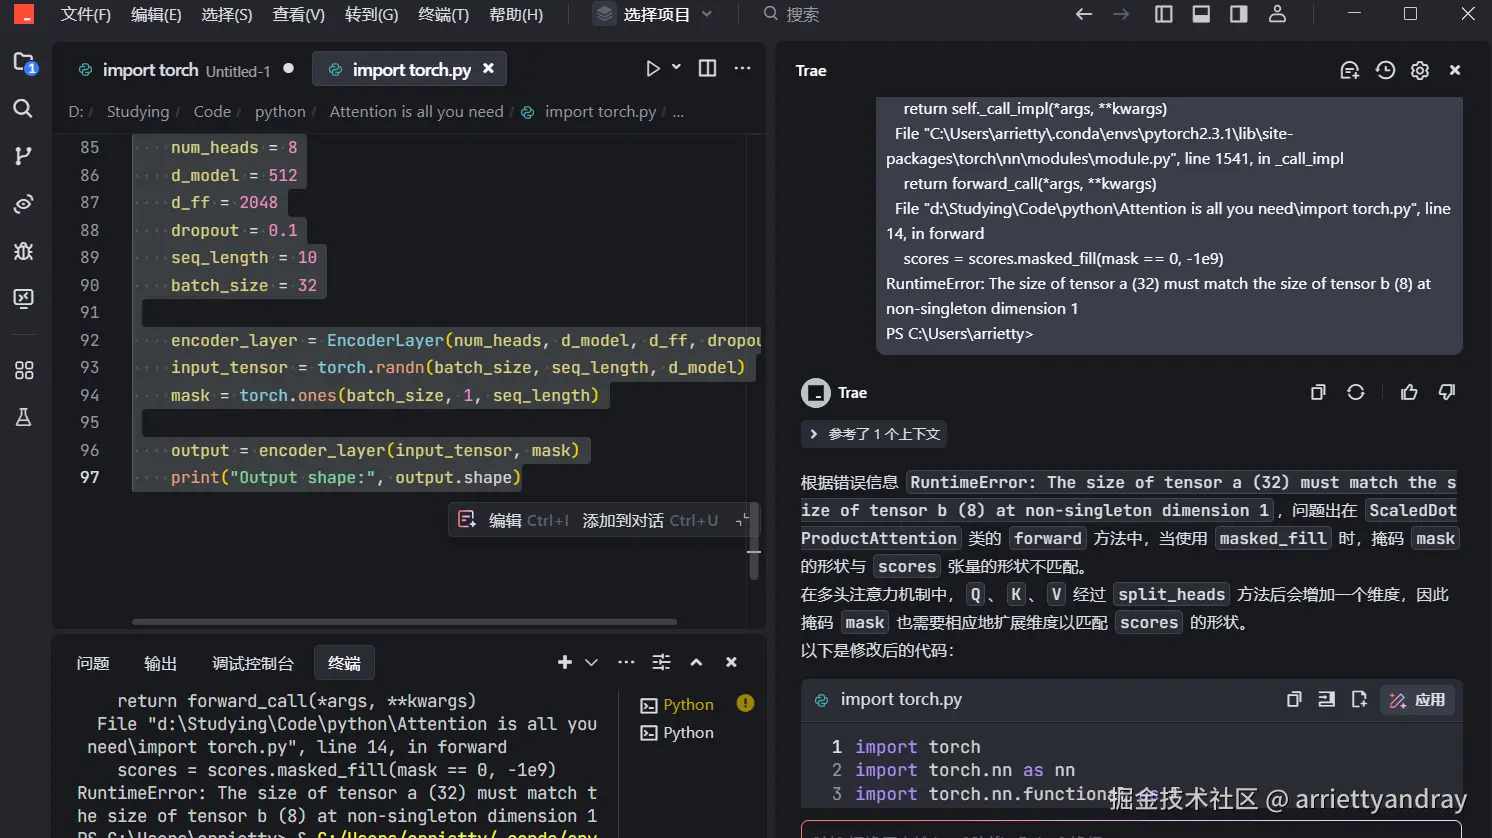
Task: Expand 参考了 1 个上下文 section
Action: coord(874,434)
